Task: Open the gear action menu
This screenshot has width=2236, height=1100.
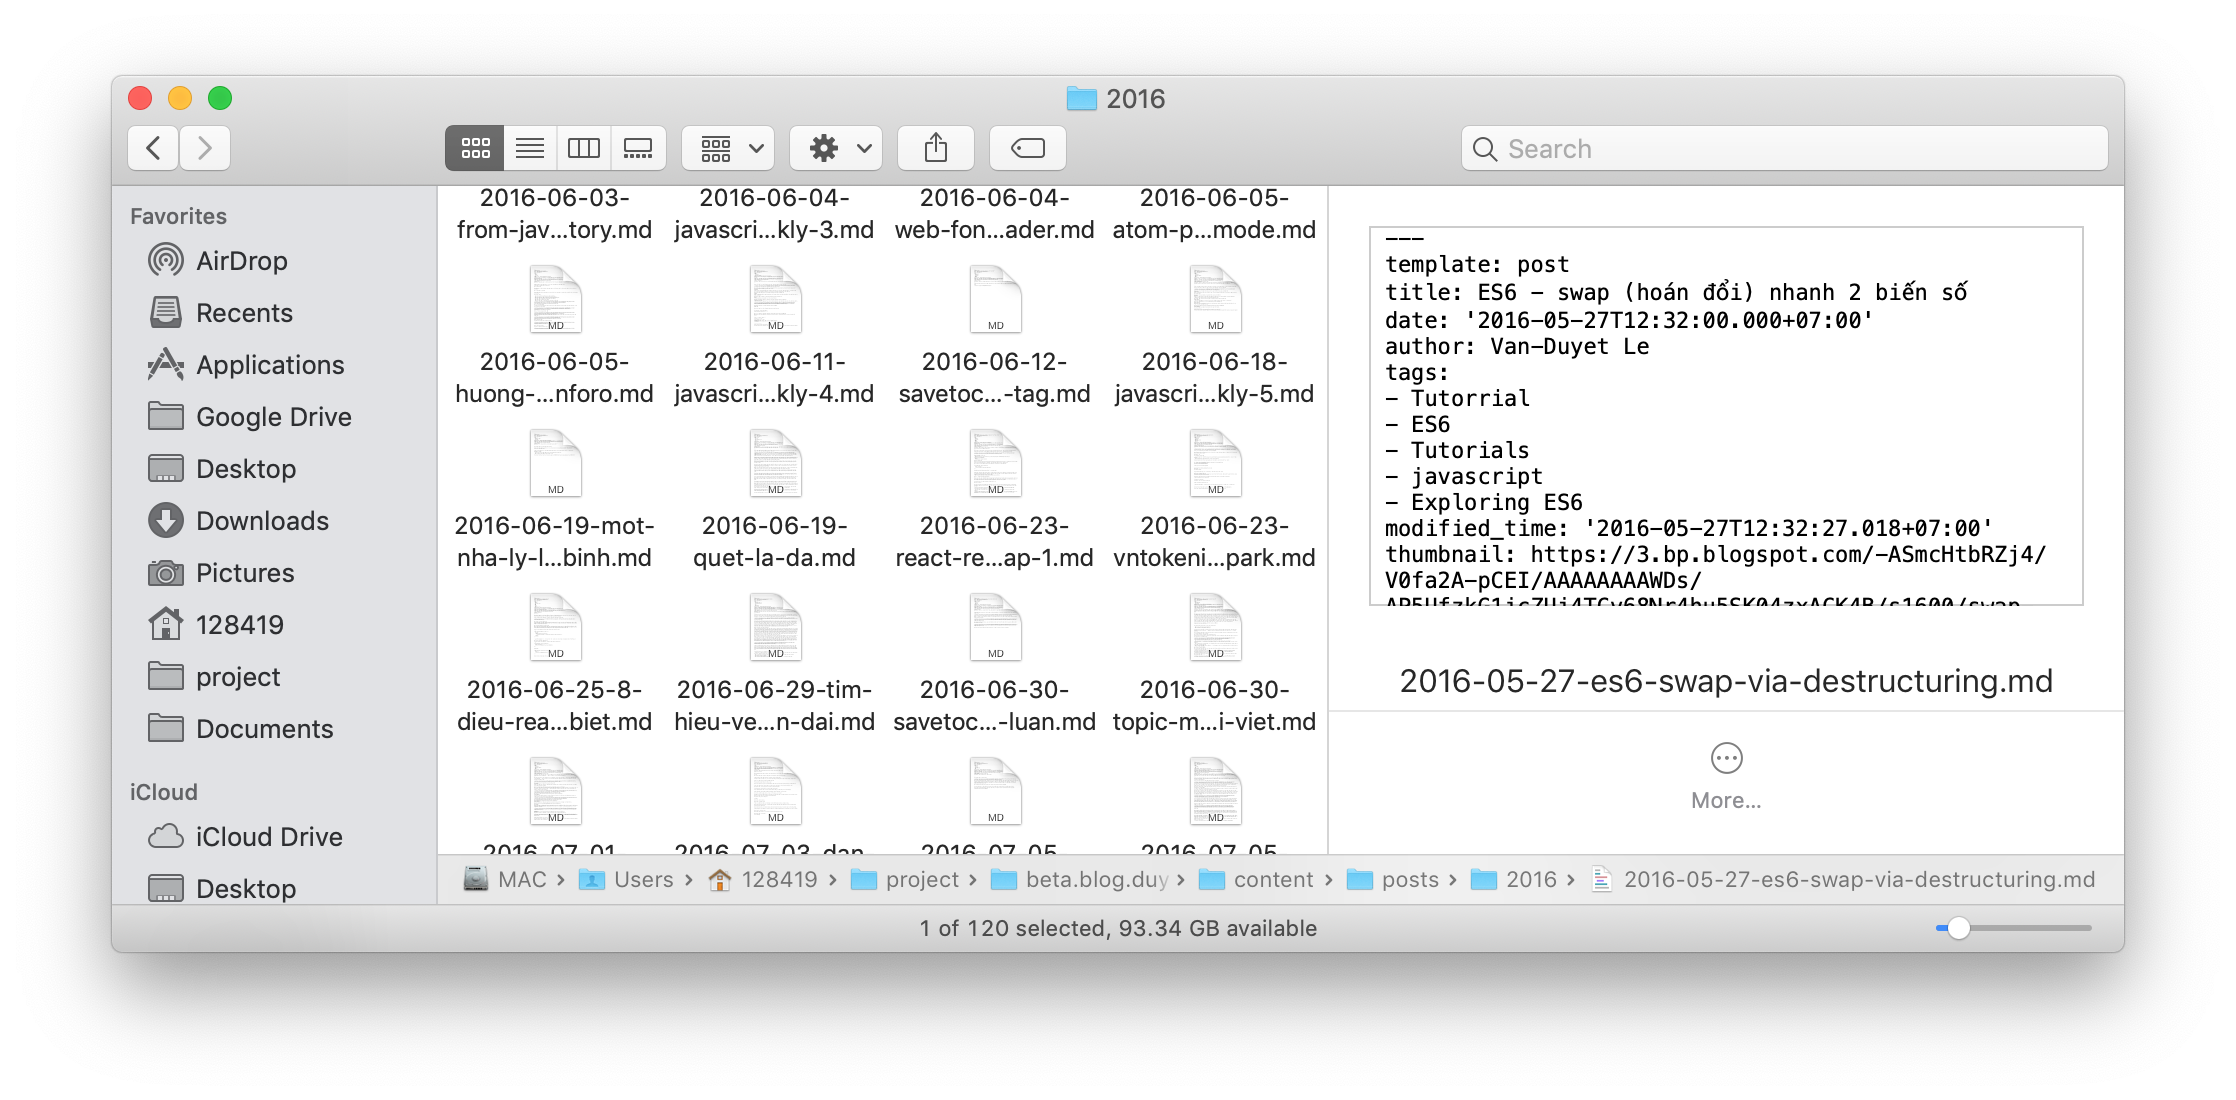Action: point(837,148)
